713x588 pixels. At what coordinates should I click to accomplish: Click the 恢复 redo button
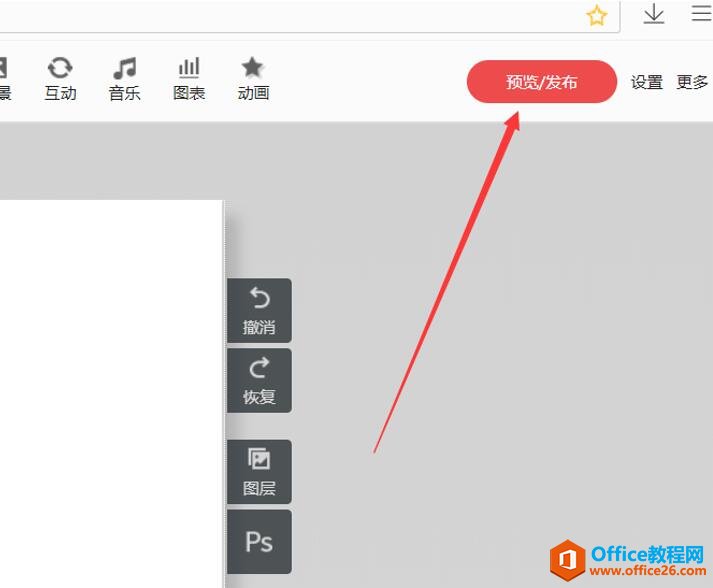(x=259, y=381)
